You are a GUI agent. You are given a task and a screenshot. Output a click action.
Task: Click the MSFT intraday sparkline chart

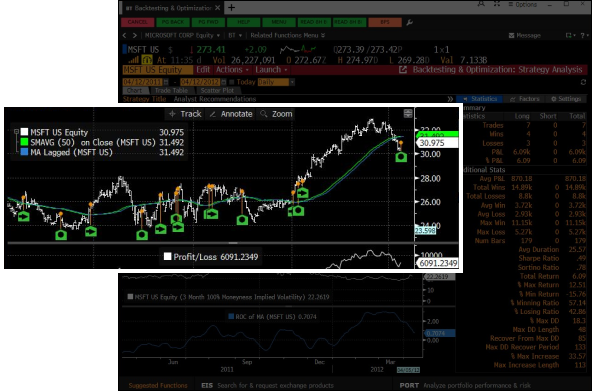(298, 49)
